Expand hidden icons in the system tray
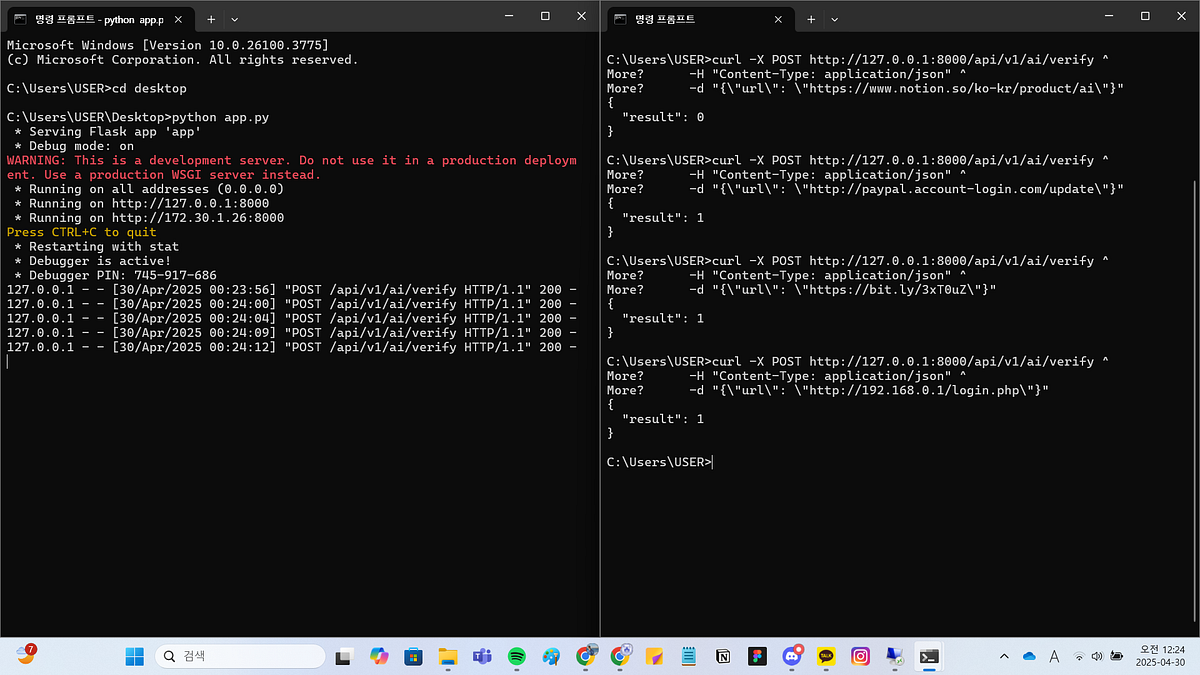The image size is (1200, 675). click(1004, 657)
